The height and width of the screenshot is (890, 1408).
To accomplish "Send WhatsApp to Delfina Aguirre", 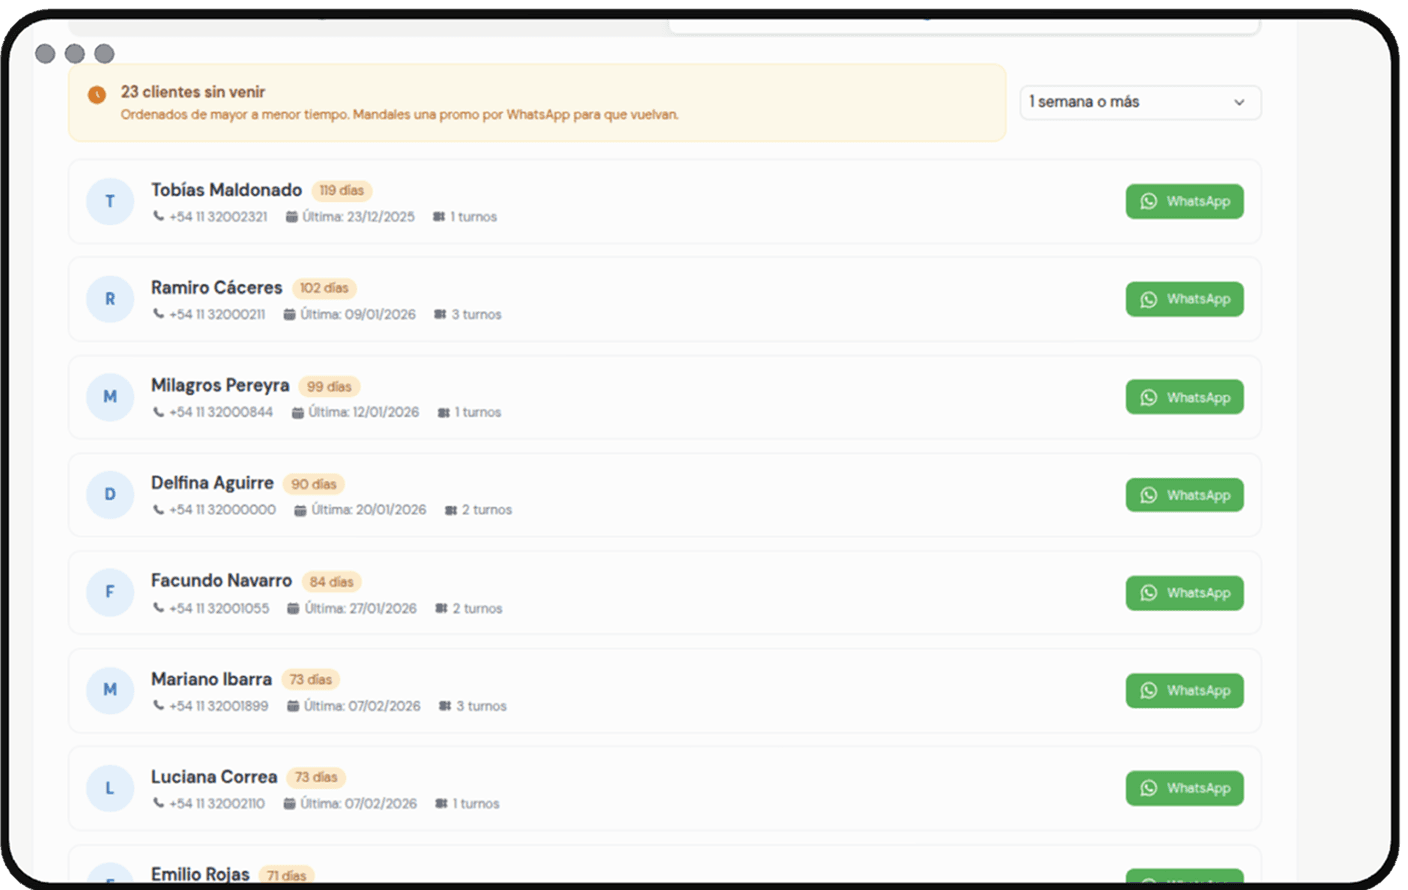I will (1184, 495).
